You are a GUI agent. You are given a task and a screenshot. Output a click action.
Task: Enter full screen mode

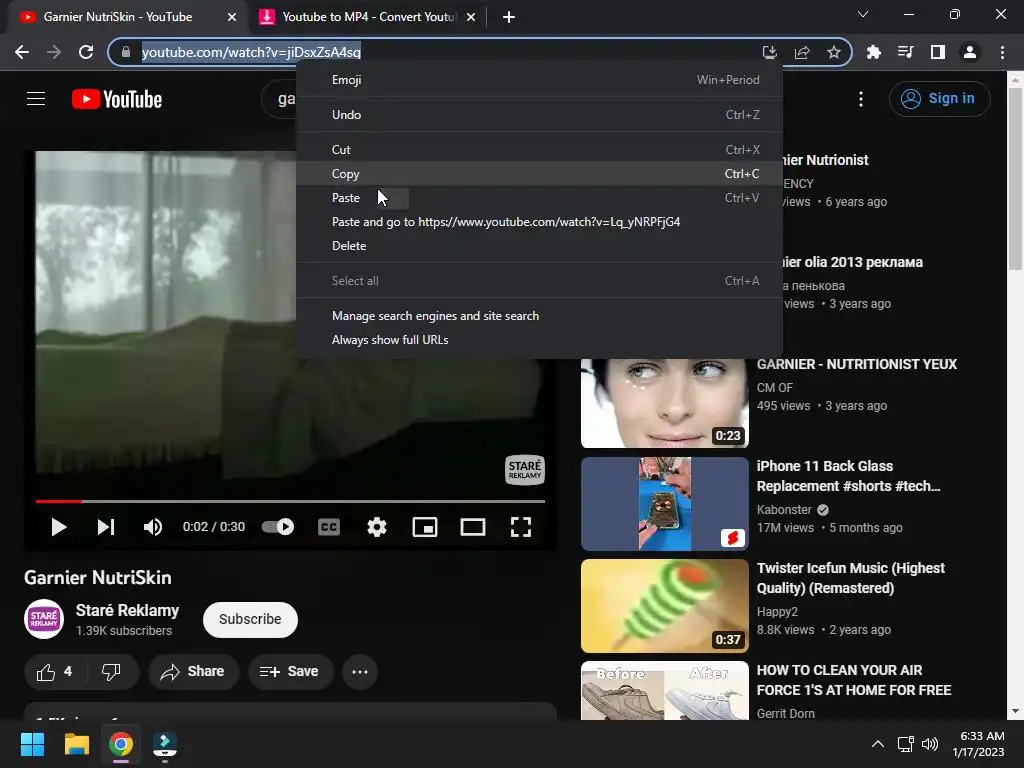coord(520,527)
